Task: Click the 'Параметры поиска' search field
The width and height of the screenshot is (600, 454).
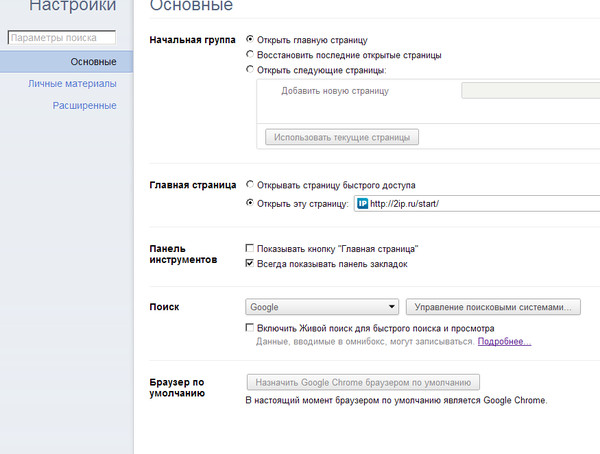Action: 62,39
